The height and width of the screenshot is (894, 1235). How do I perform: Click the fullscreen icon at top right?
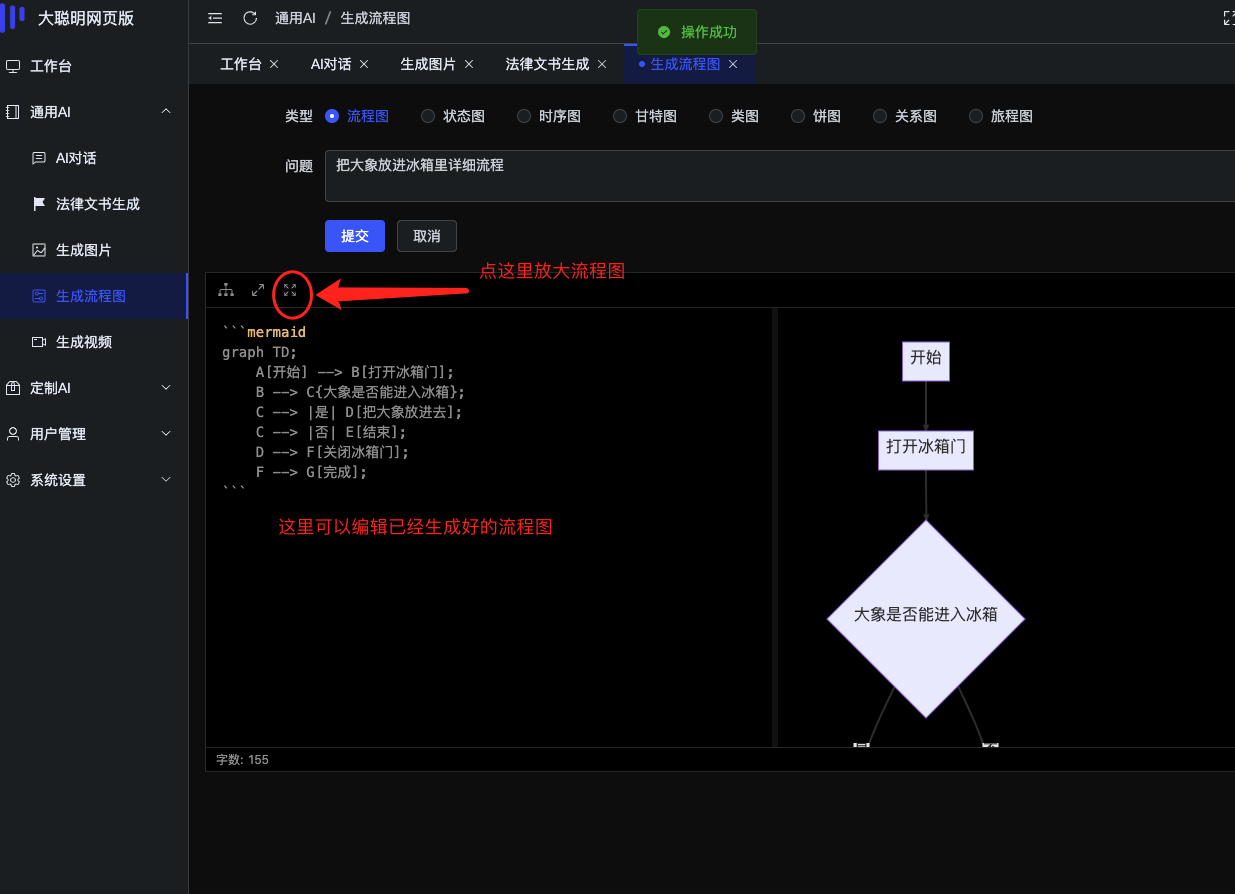[x=1229, y=18]
